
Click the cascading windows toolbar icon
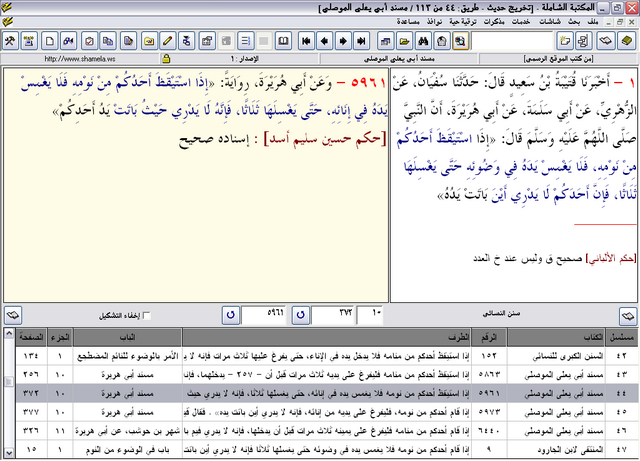[385, 41]
